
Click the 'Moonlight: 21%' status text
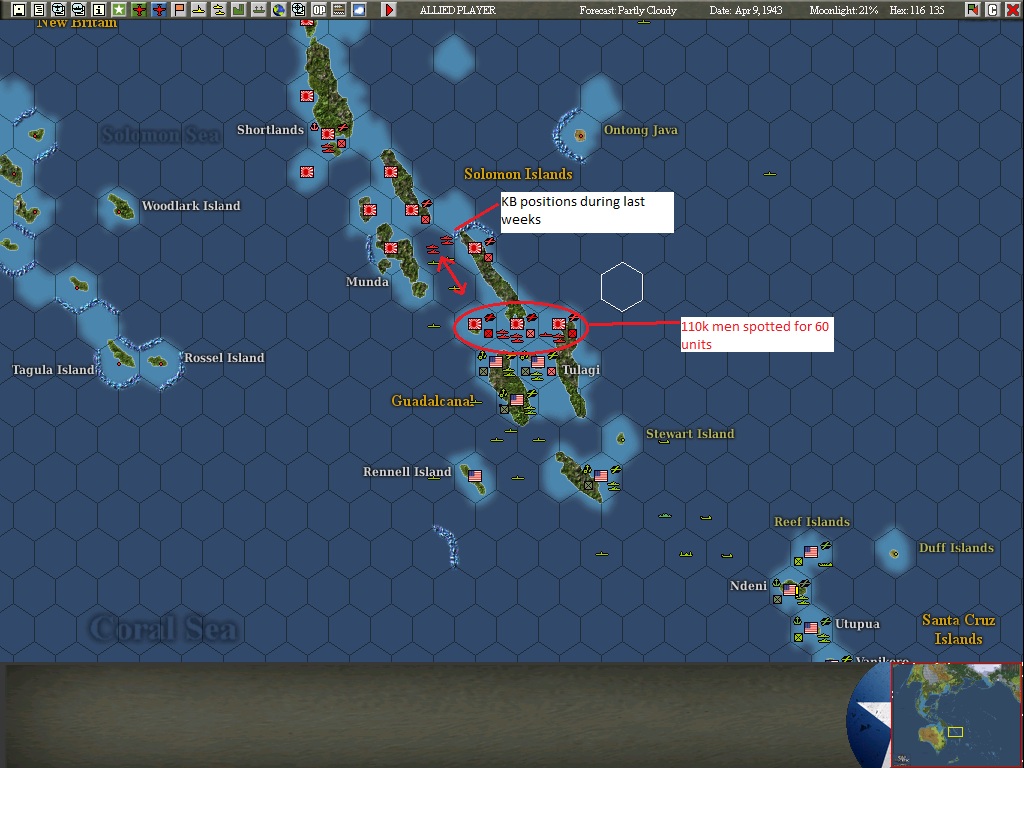click(844, 10)
